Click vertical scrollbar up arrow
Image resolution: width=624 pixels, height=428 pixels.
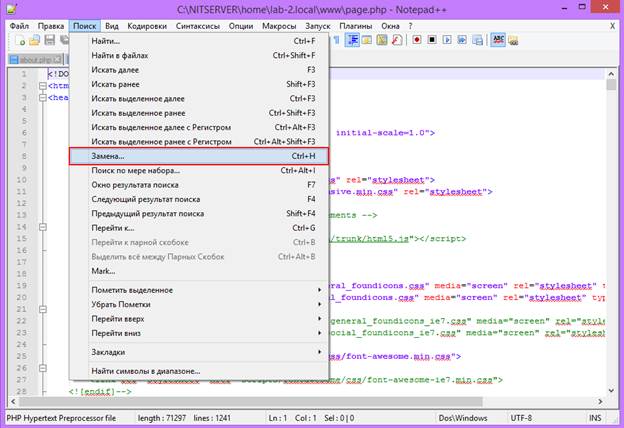tap(611, 74)
